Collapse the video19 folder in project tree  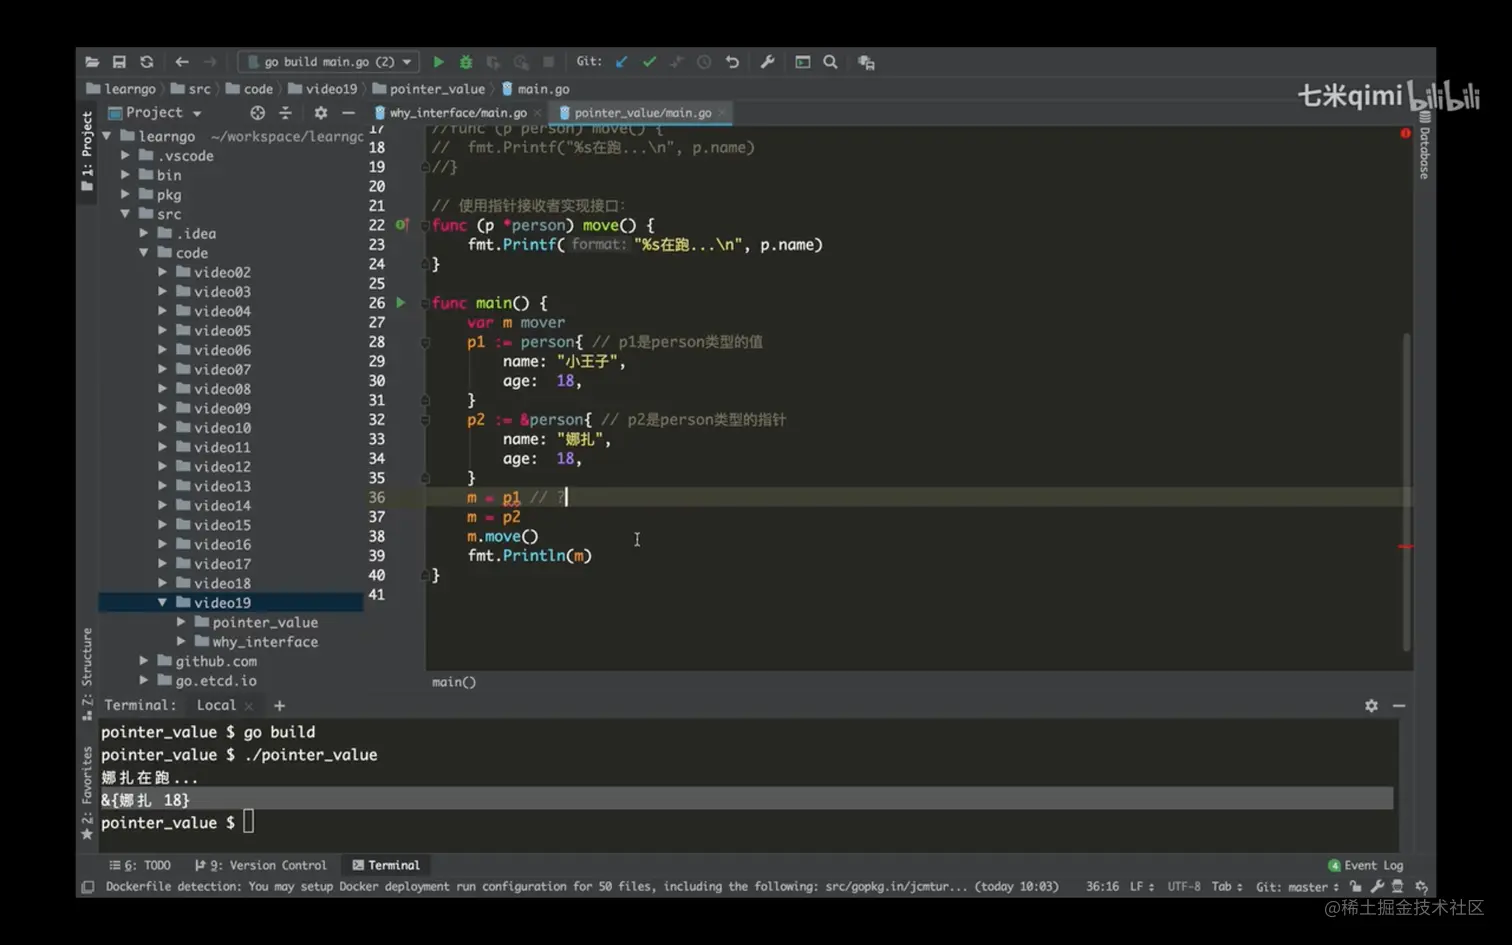[162, 603]
